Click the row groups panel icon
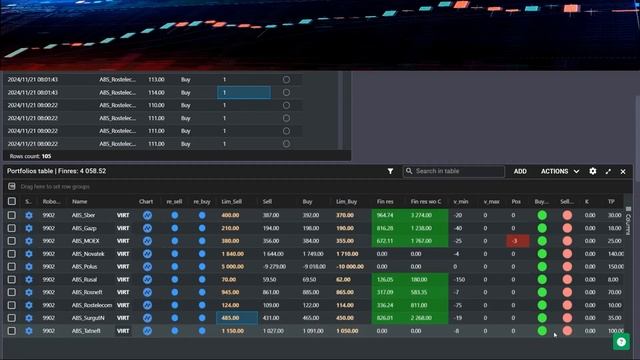 (11, 187)
